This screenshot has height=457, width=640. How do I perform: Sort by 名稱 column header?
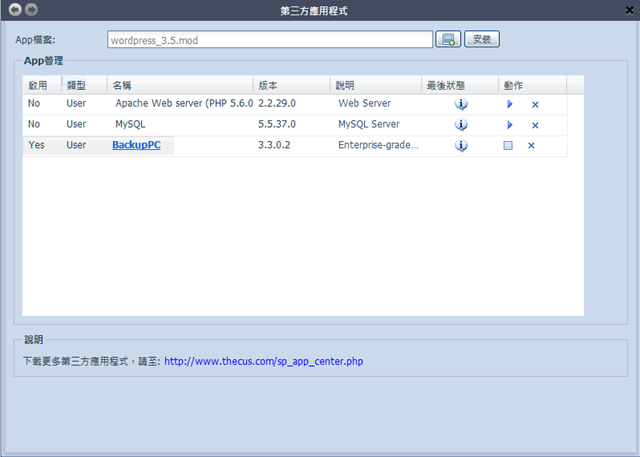[180, 85]
